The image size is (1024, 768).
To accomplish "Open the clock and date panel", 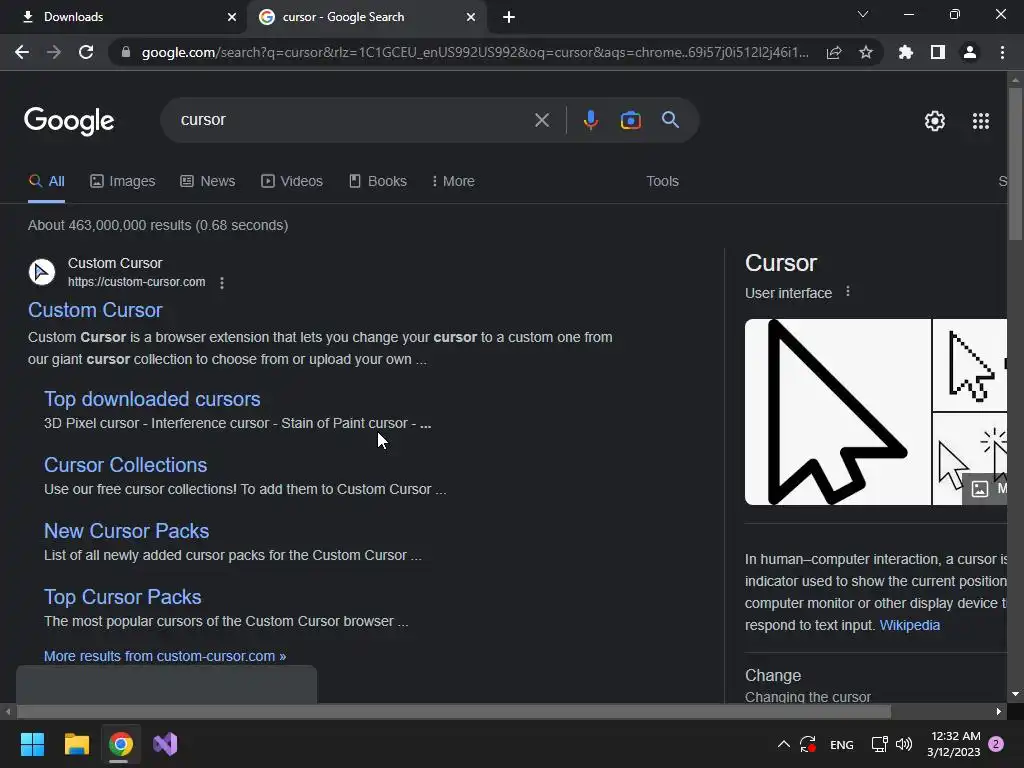I will (953, 744).
